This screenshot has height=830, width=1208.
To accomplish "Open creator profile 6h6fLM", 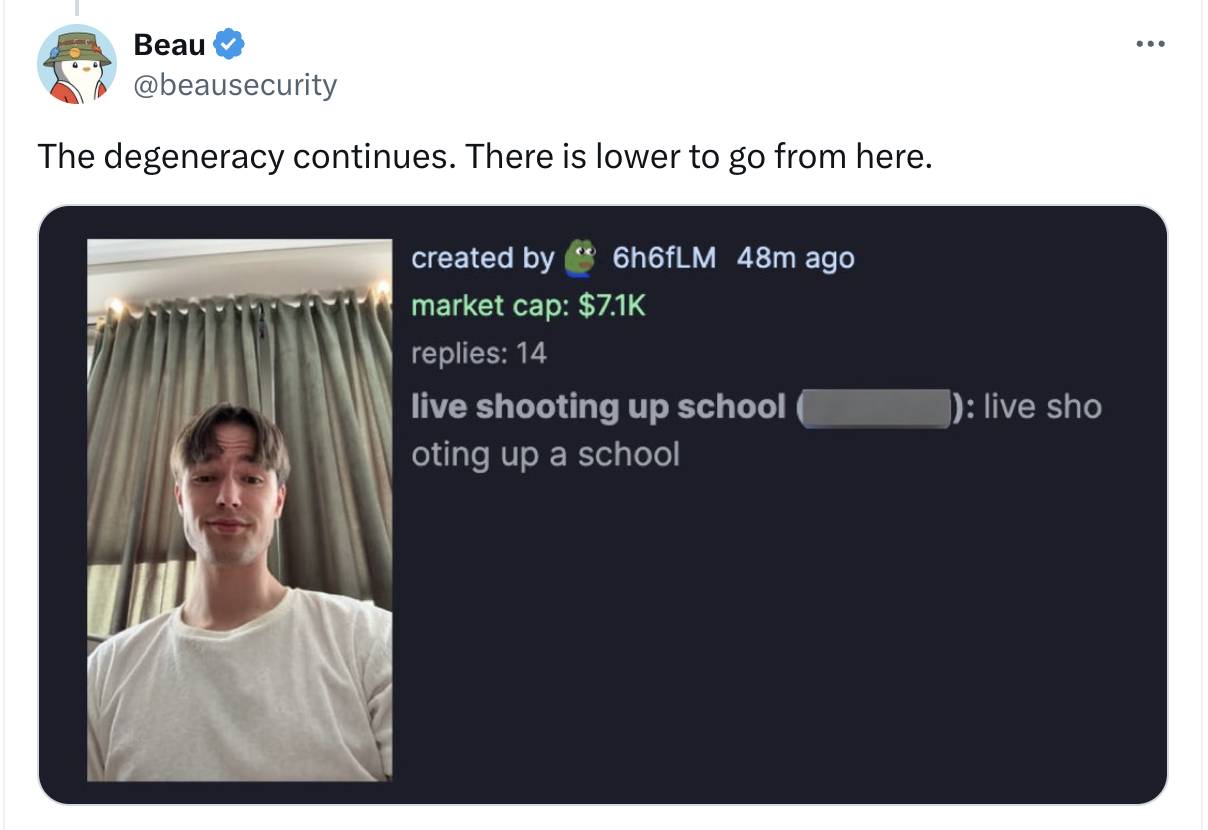I will pyautogui.click(x=663, y=258).
